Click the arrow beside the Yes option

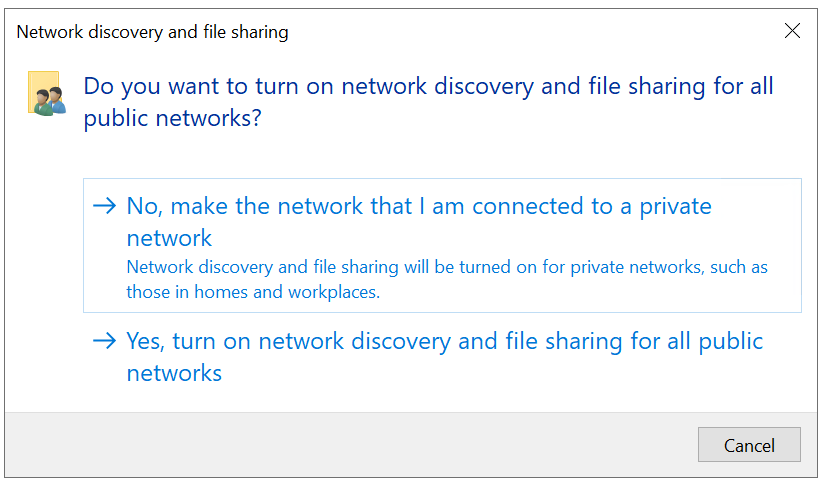[104, 341]
